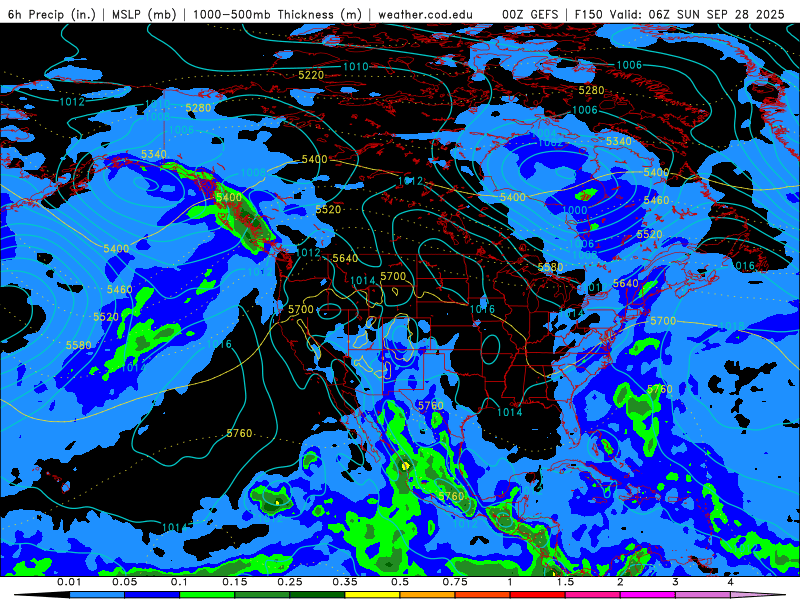800x600 pixels.
Task: Click the '6h Precip (in.)' header text
Action: click(52, 14)
